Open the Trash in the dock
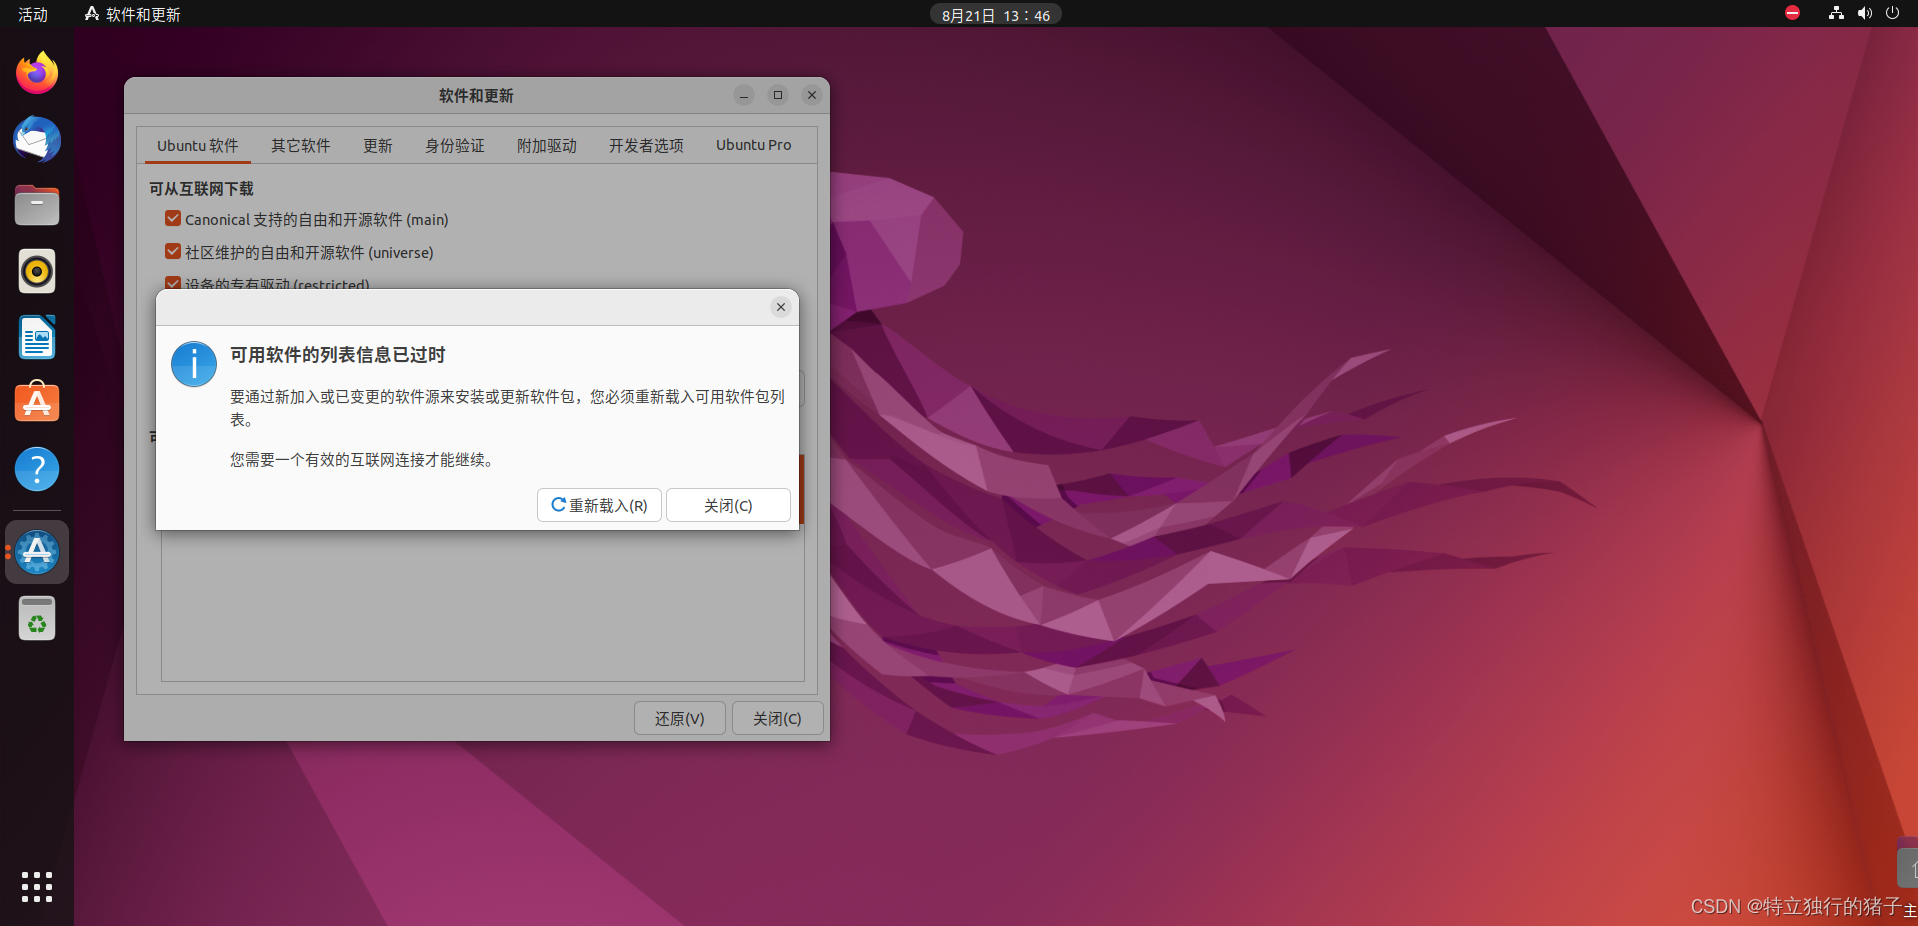The image size is (1918, 926). (x=37, y=618)
